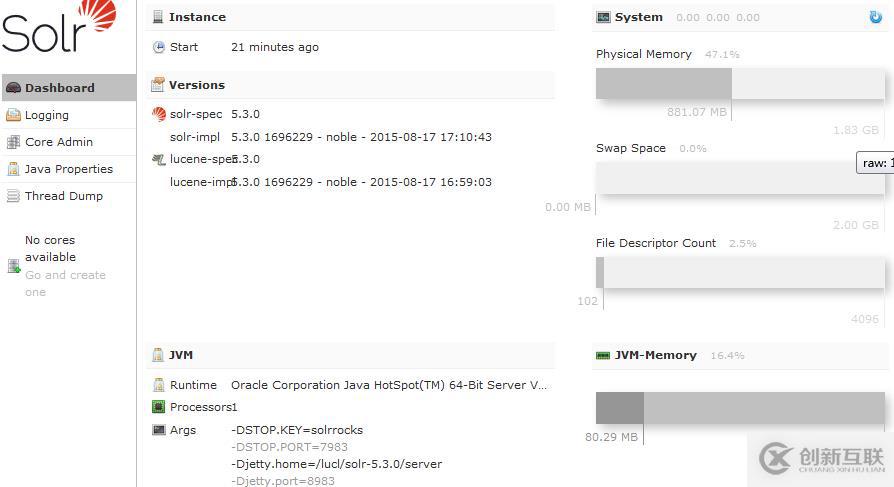The width and height of the screenshot is (894, 487).
Task: Click the no-cores add icon
Action: pyautogui.click(x=14, y=266)
